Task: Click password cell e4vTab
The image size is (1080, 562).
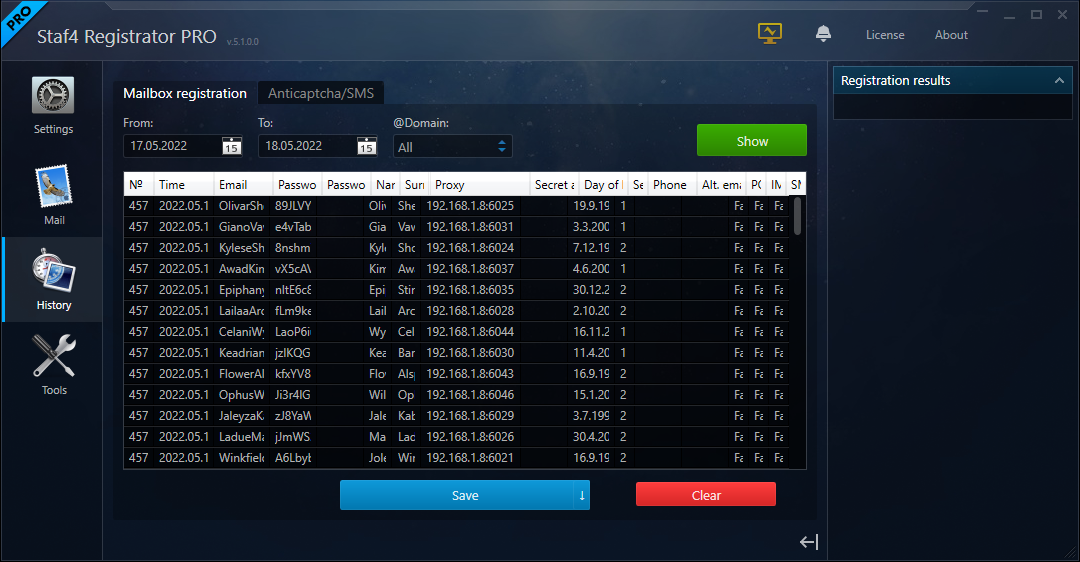Action: pos(293,227)
